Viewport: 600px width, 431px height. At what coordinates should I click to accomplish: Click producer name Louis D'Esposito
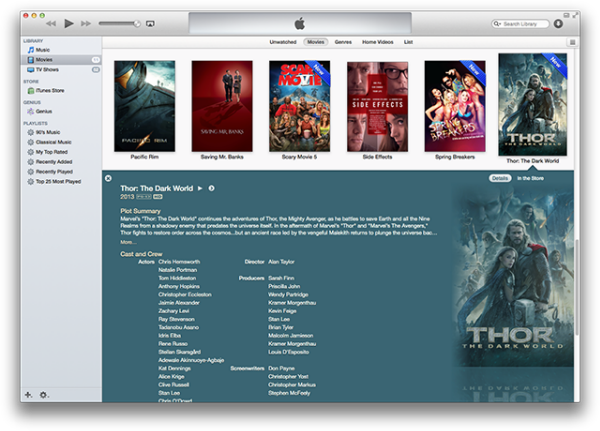pyautogui.click(x=289, y=352)
